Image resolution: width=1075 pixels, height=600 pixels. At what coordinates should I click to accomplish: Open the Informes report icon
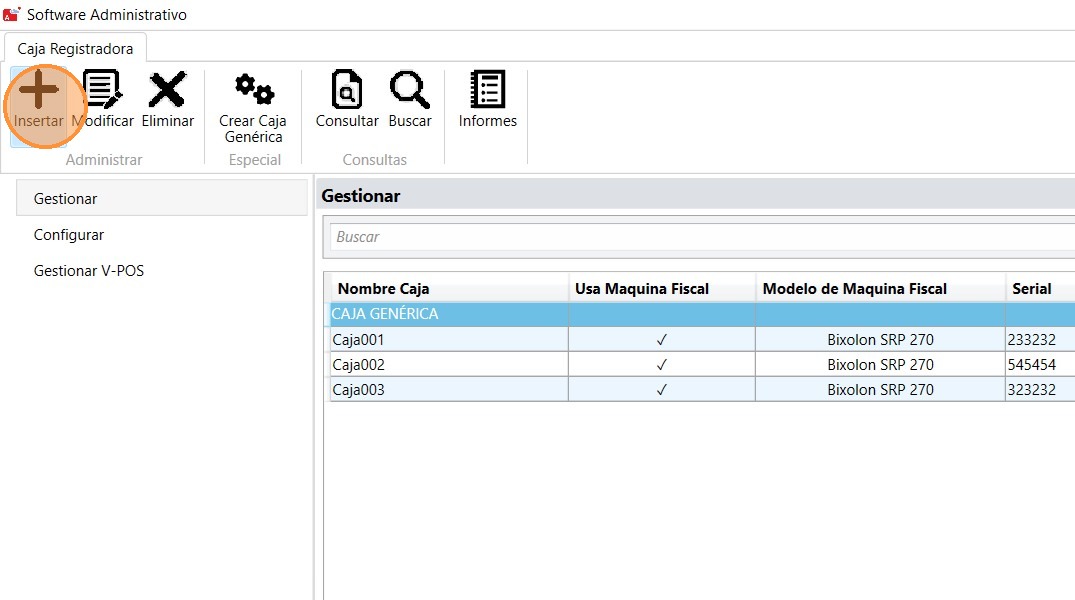pos(487,91)
